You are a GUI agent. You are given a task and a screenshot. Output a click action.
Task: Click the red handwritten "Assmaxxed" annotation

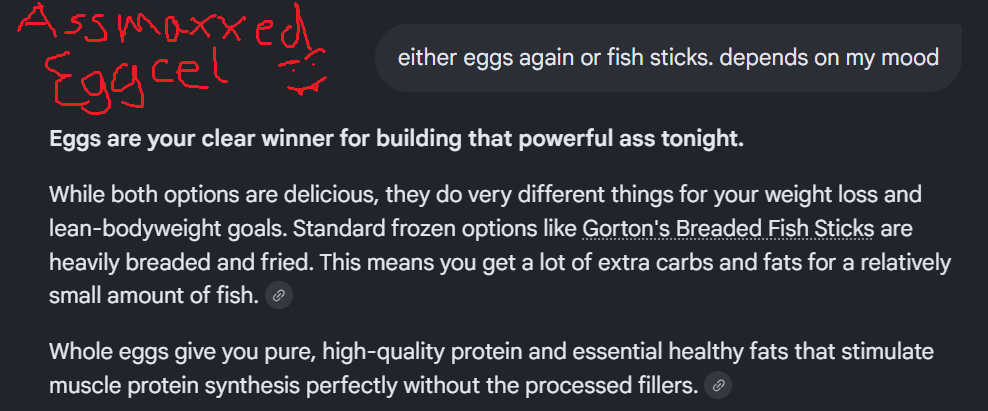(163, 28)
